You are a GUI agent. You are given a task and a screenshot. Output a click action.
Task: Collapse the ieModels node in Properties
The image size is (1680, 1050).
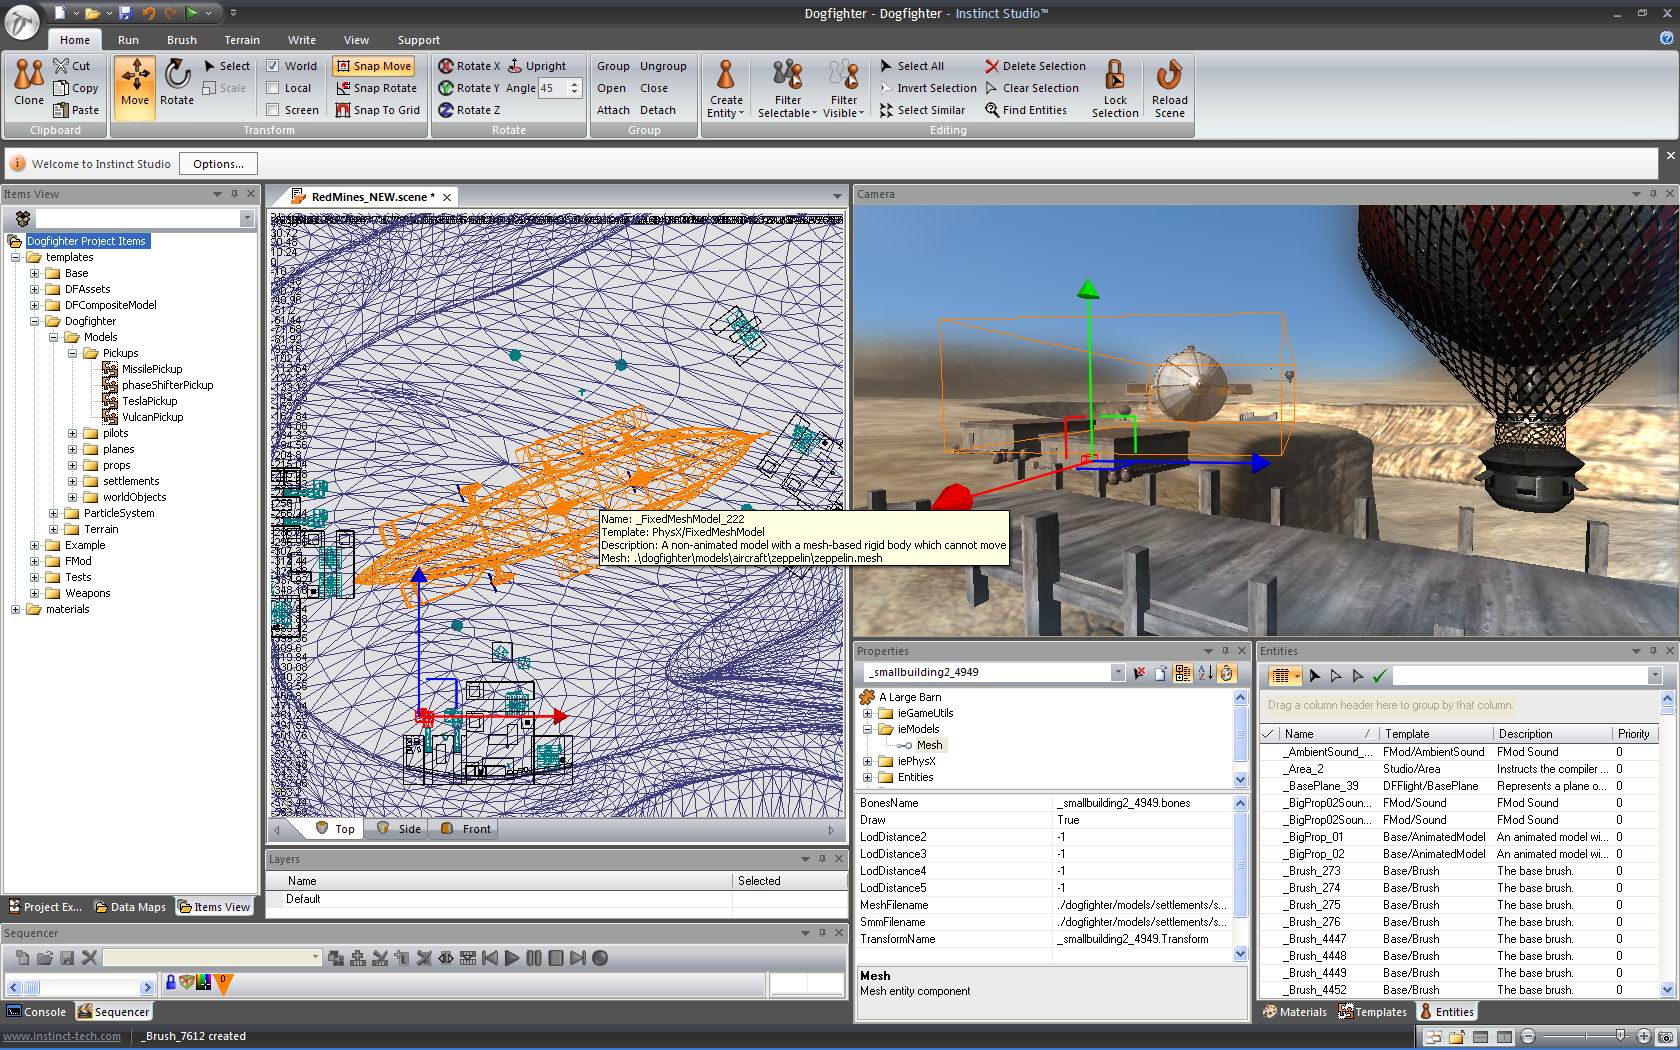coord(867,729)
